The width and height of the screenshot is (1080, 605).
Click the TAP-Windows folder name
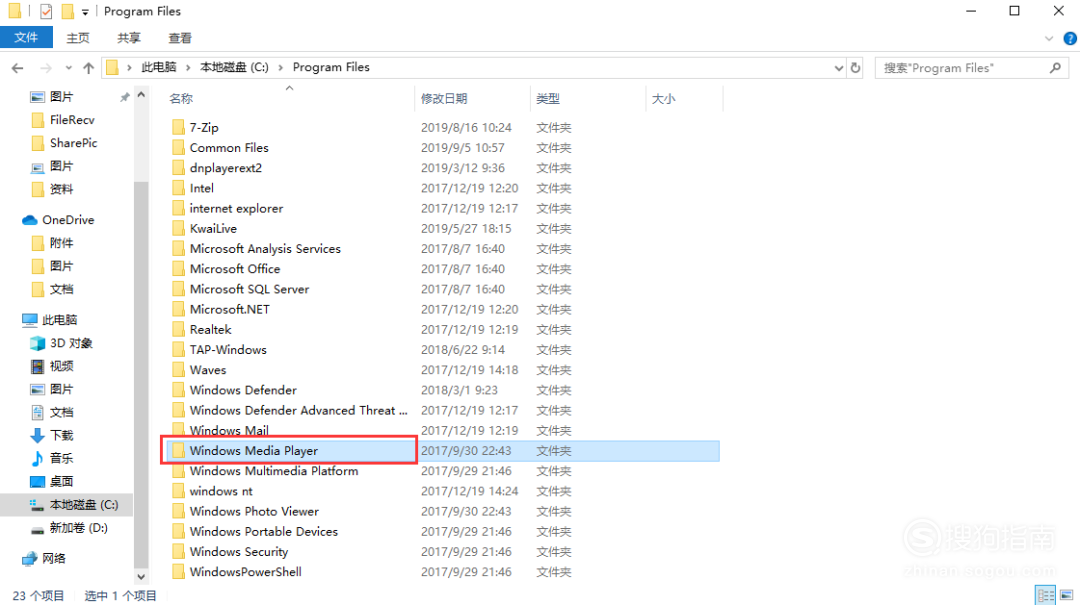point(228,349)
